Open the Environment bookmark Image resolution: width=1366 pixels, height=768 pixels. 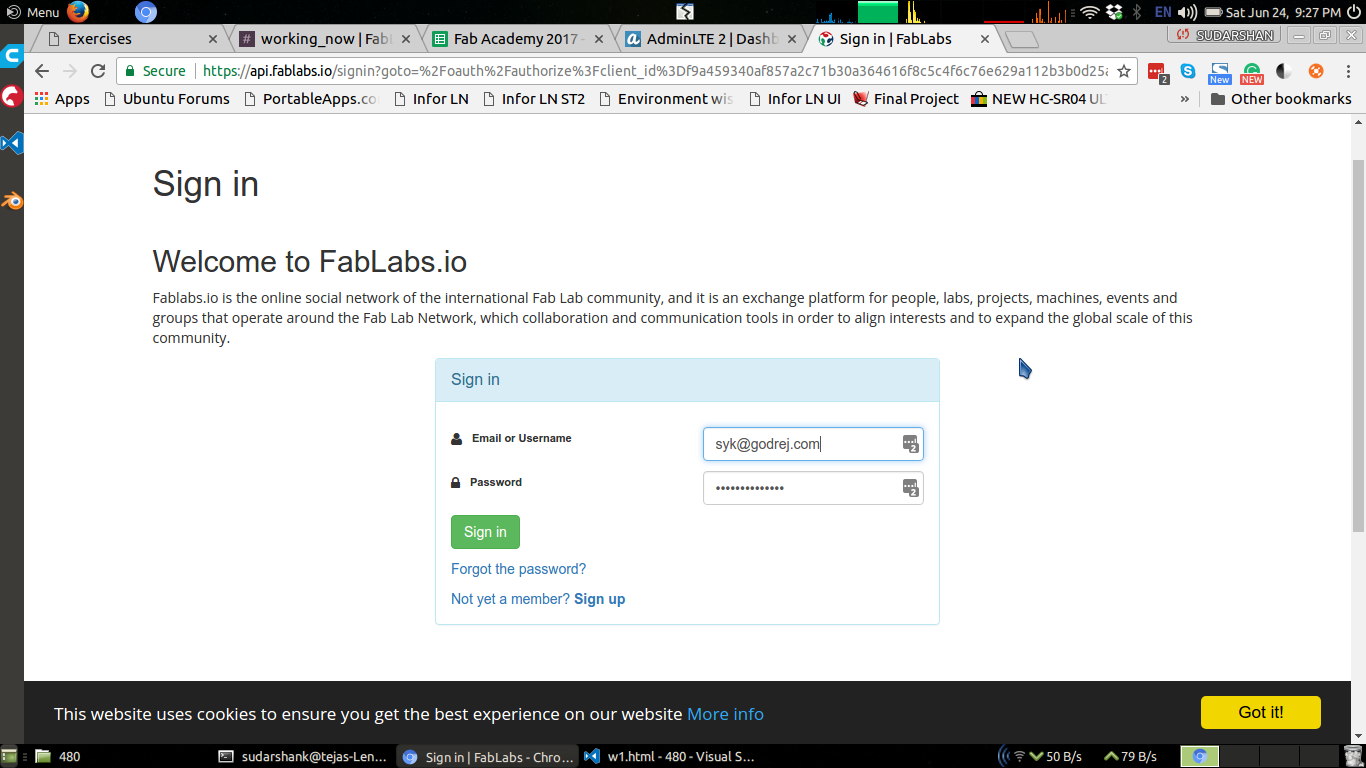tap(666, 99)
